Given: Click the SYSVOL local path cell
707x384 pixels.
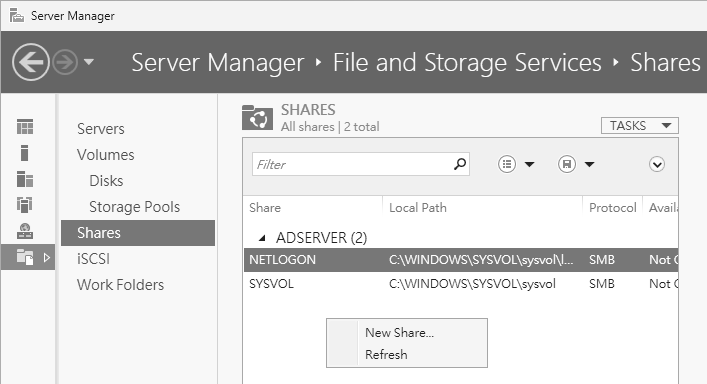Looking at the screenshot, I should click(x=472, y=284).
